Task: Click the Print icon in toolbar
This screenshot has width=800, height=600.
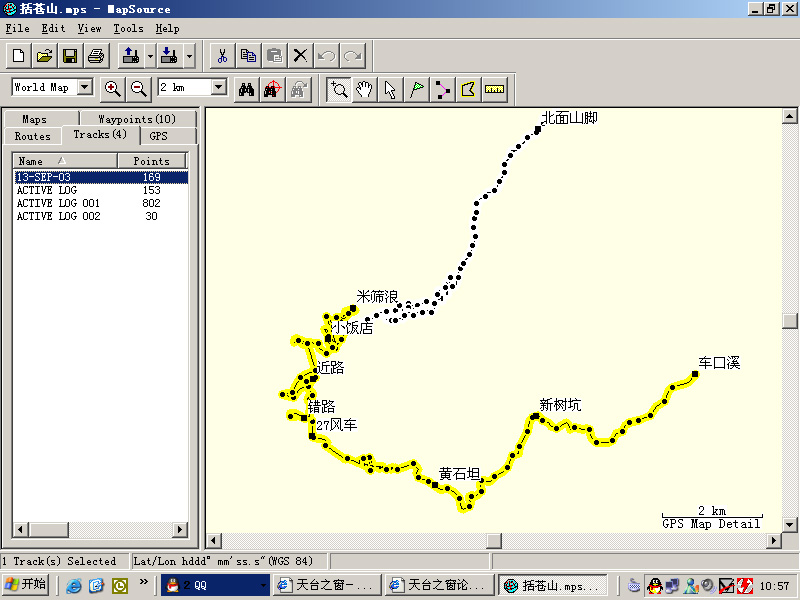Action: [x=95, y=55]
